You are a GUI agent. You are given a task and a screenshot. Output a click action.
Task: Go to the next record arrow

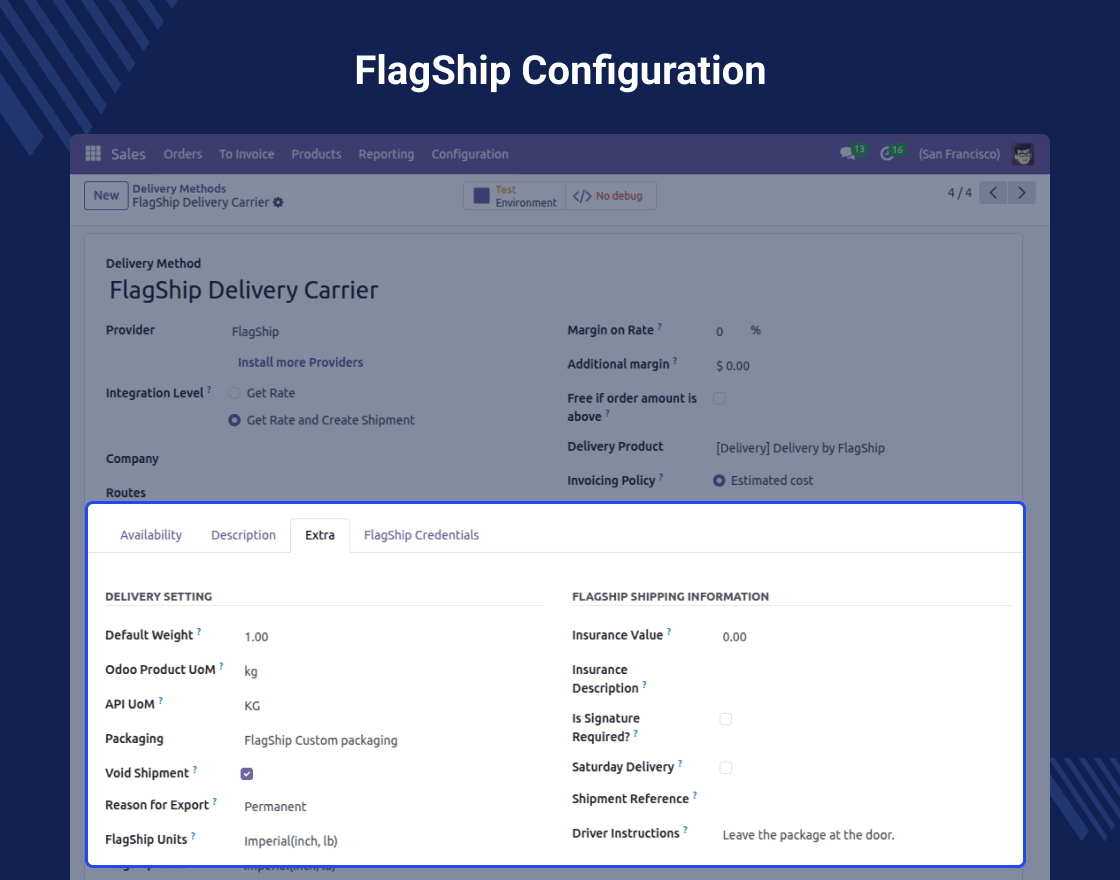click(1021, 193)
